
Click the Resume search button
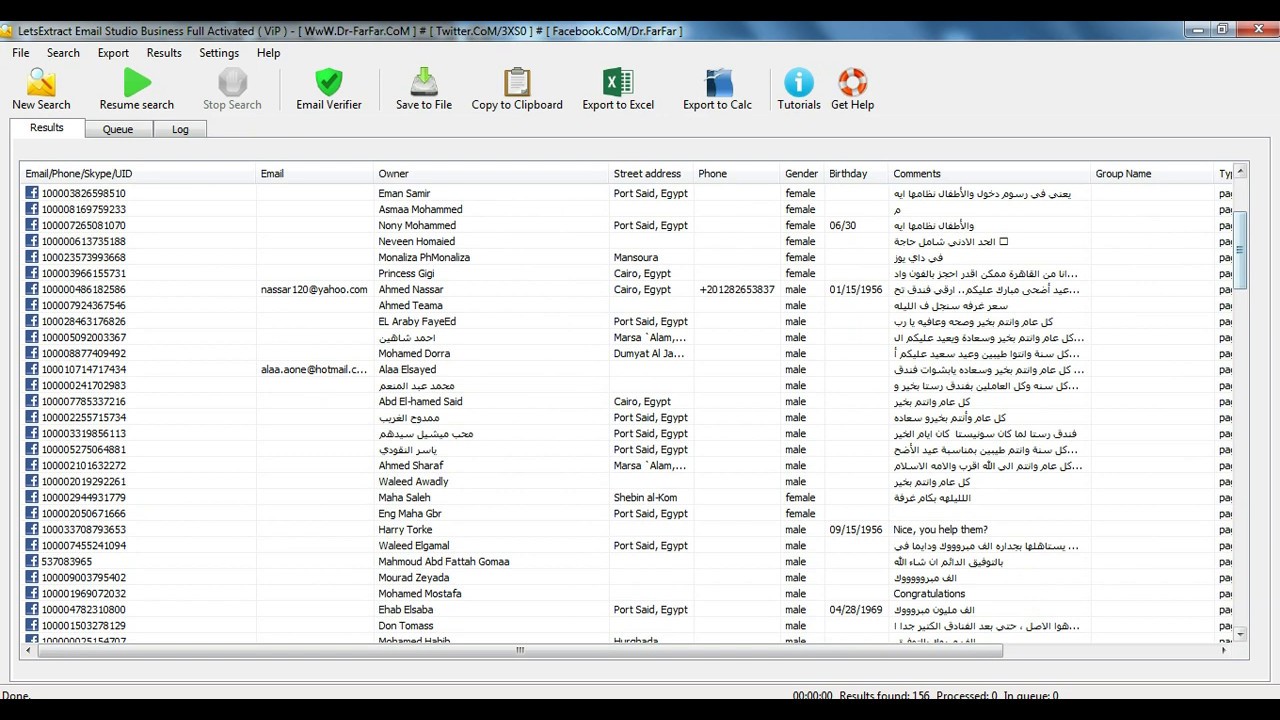pyautogui.click(x=137, y=88)
